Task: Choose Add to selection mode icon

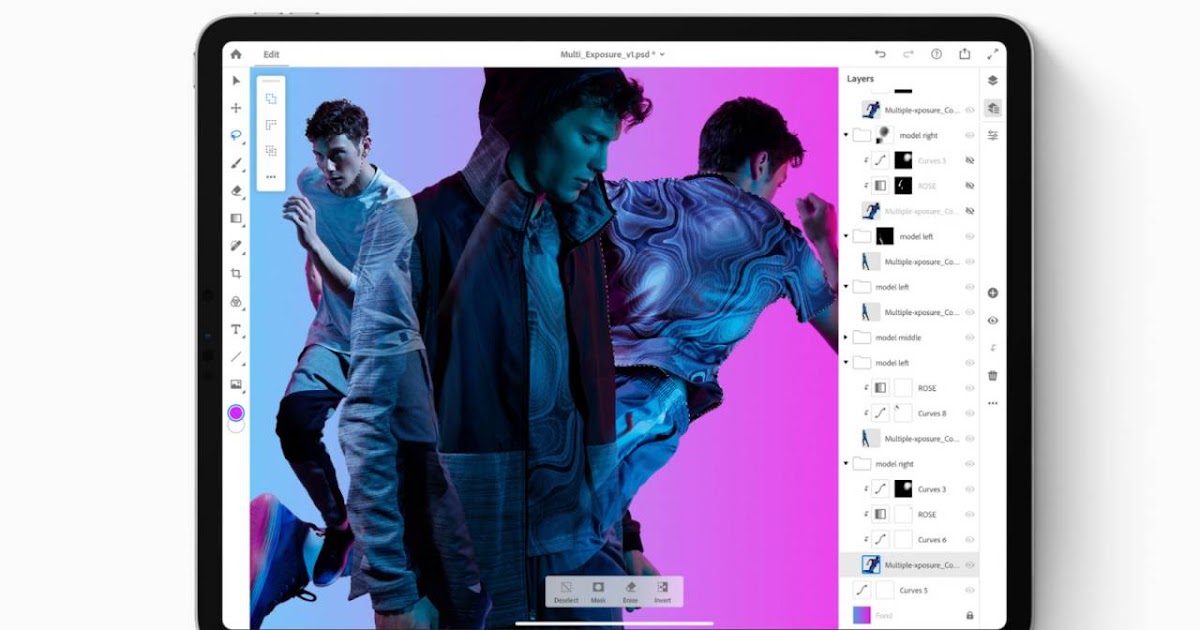Action: point(271,99)
